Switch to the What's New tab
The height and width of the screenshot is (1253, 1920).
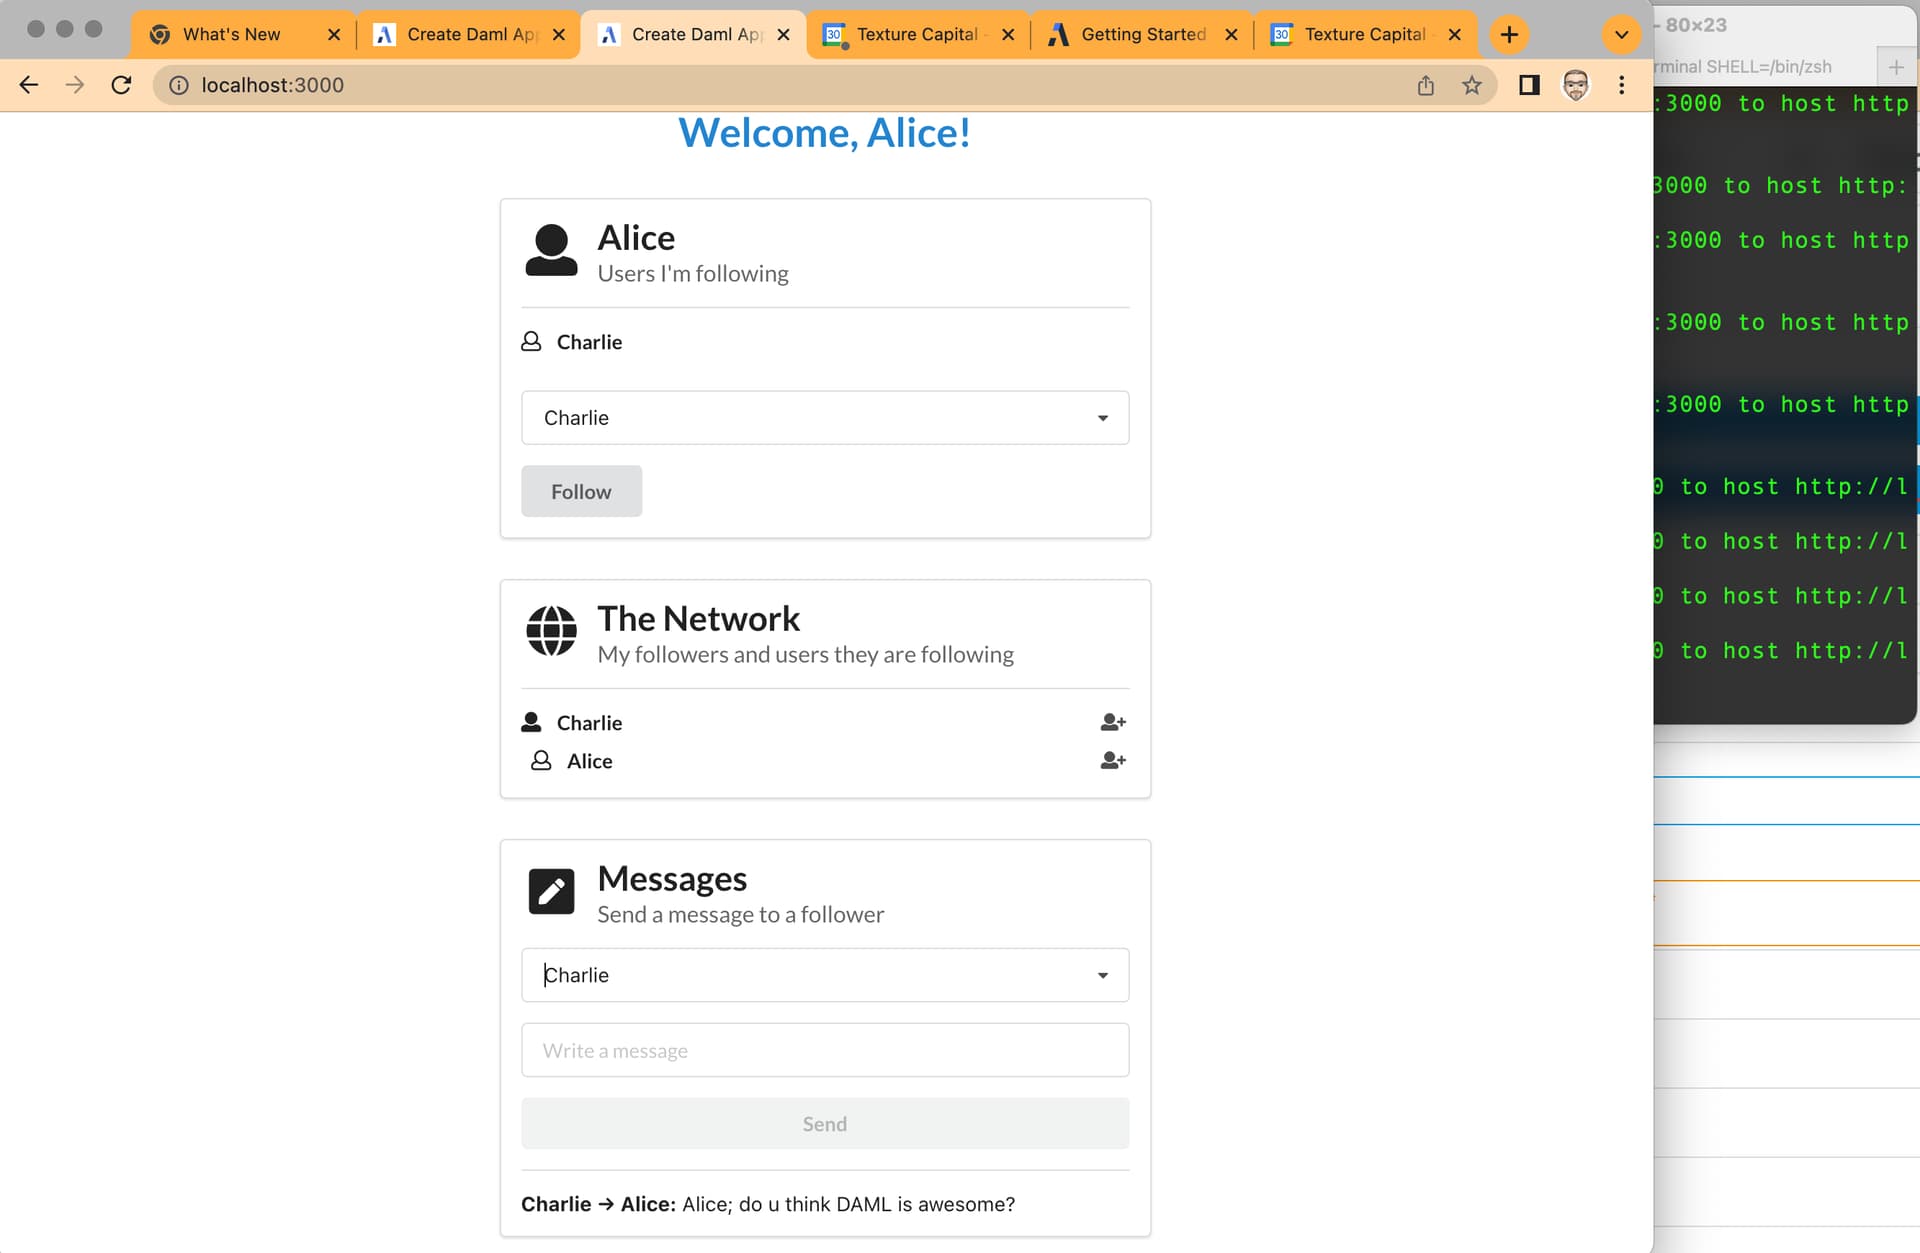[x=231, y=34]
